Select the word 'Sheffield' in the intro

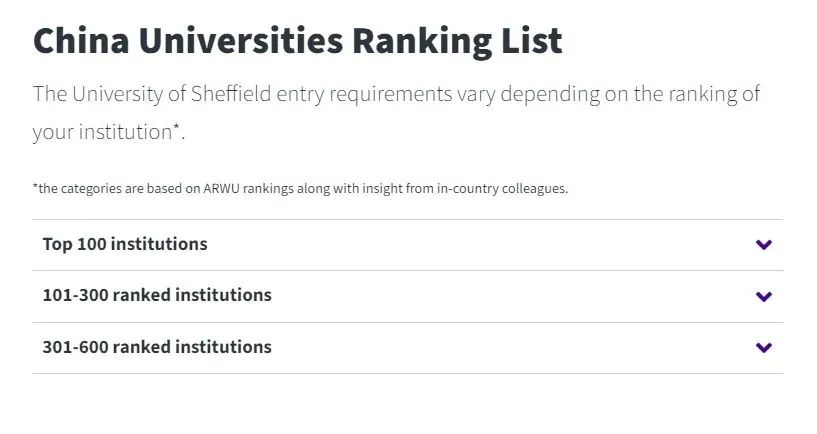pyautogui.click(x=231, y=94)
